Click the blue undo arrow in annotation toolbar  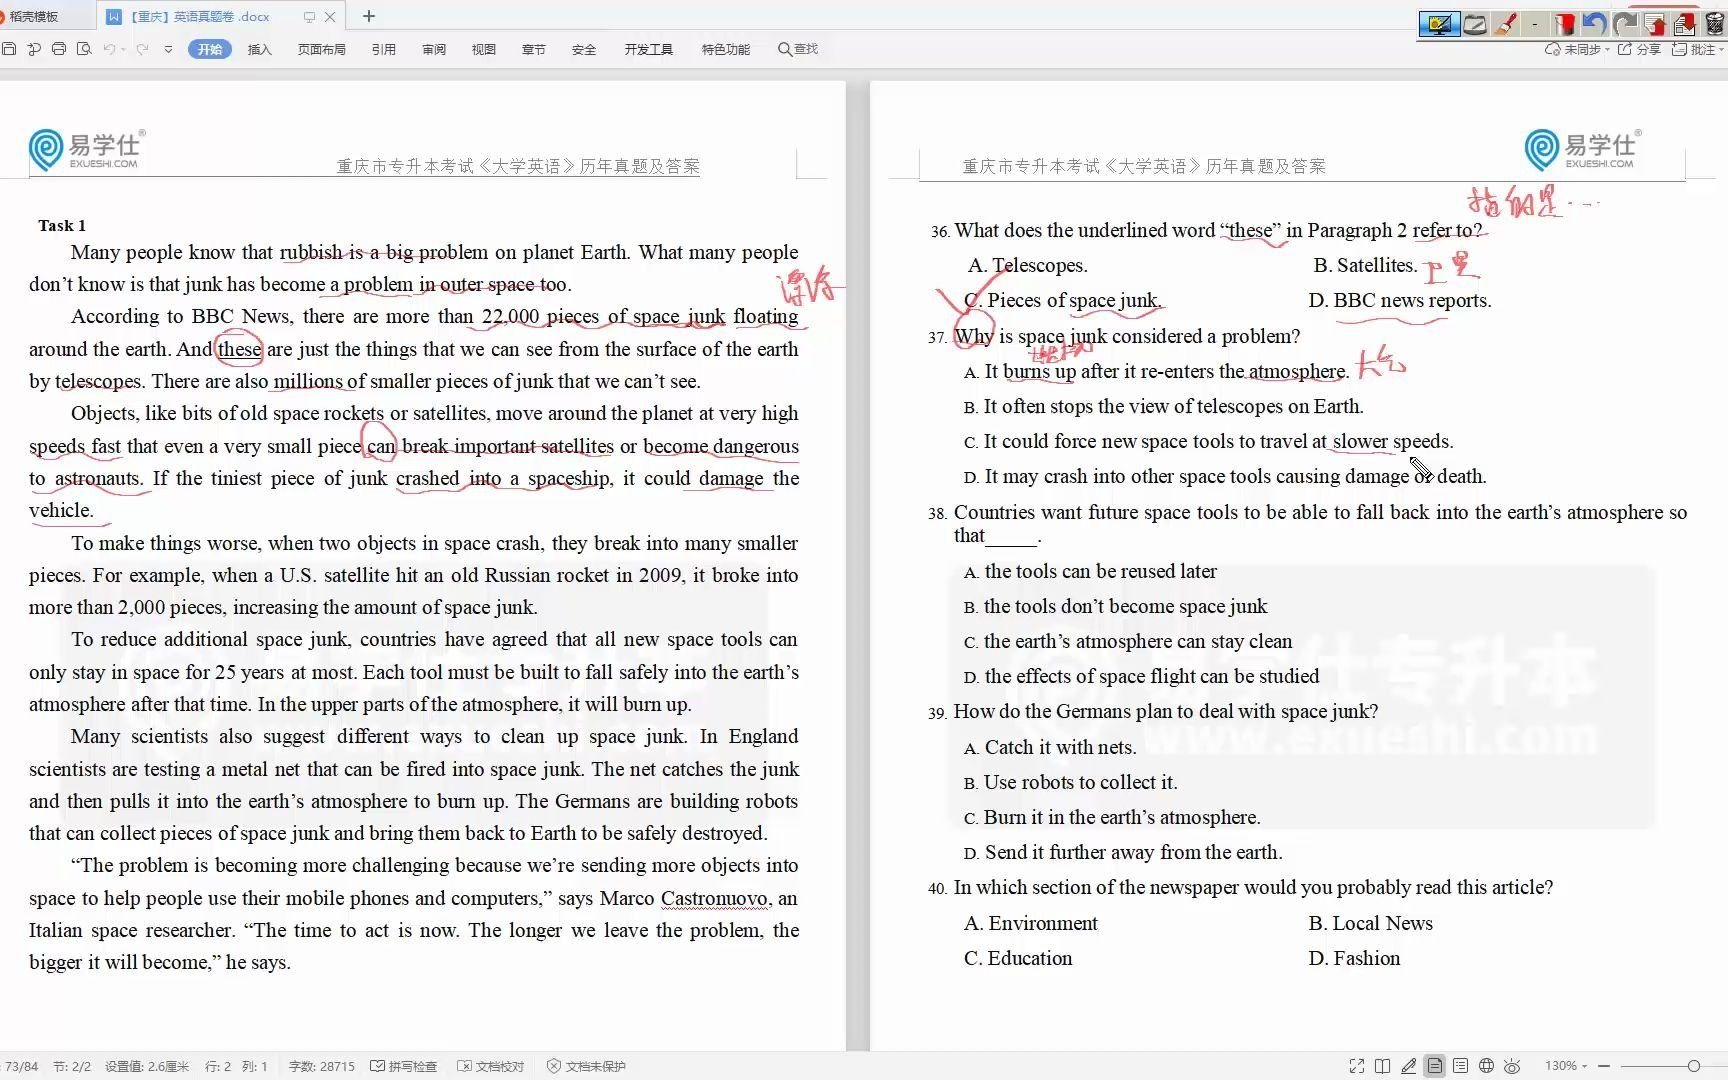point(1595,24)
